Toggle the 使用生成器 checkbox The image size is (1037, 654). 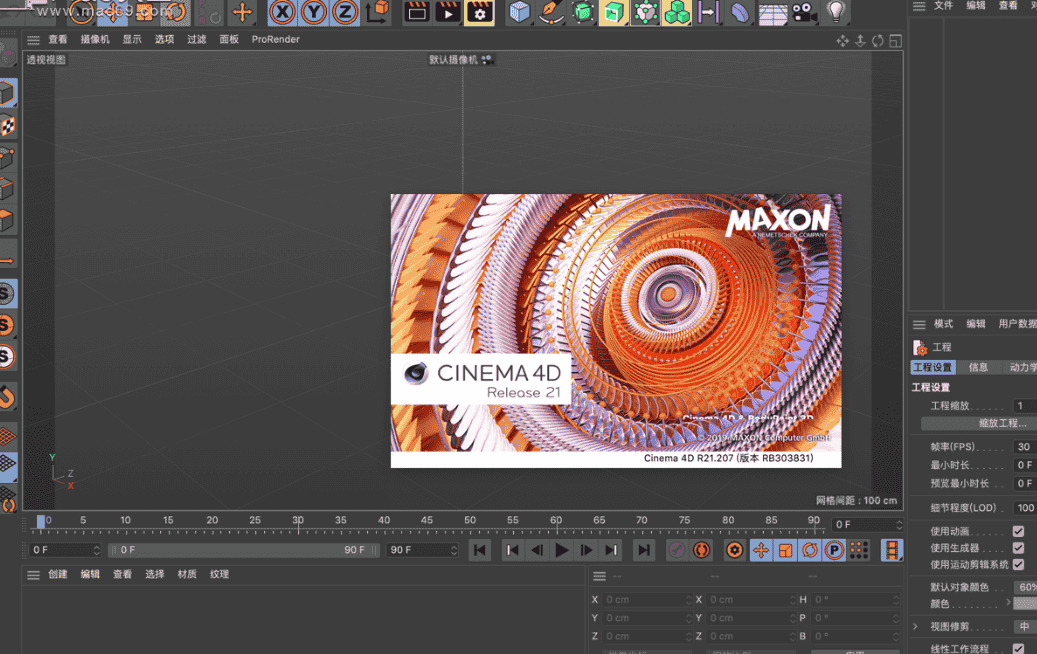pos(1018,548)
